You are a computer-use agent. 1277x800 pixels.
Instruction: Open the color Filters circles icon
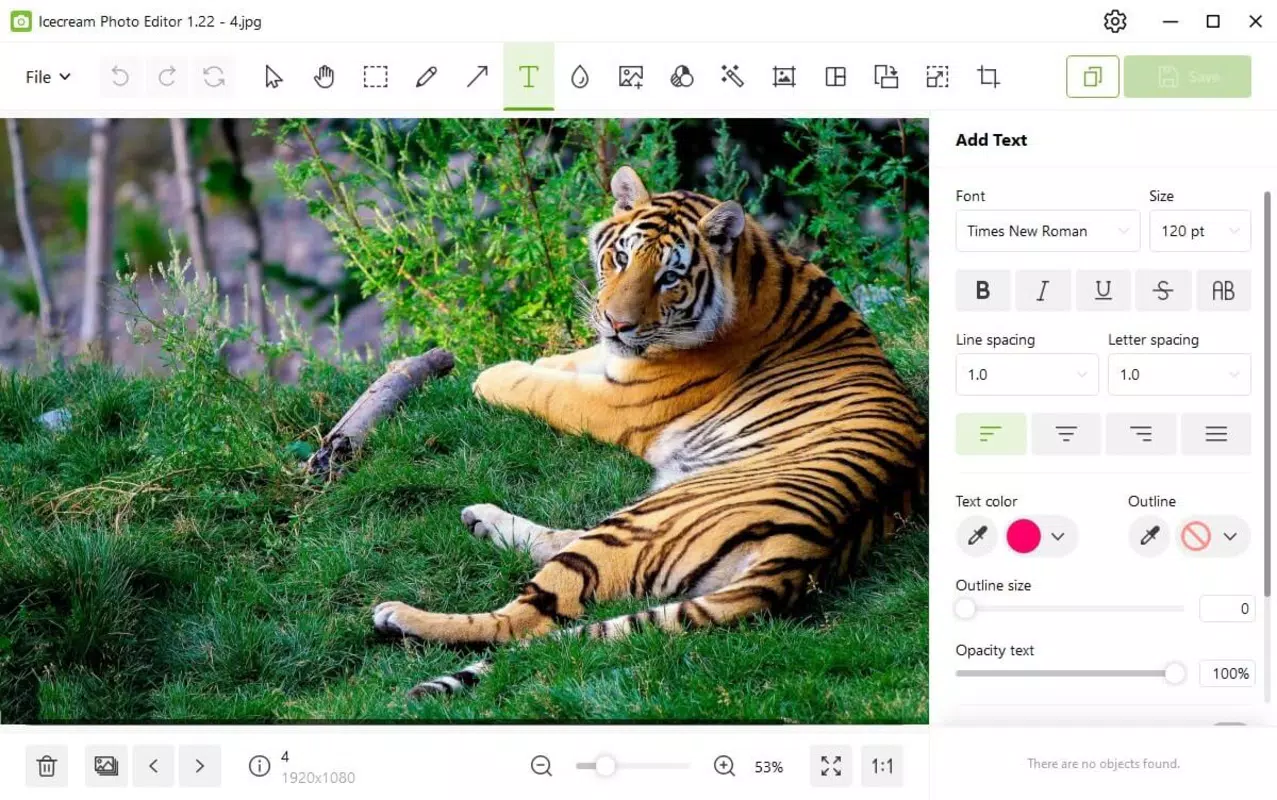[x=682, y=77]
